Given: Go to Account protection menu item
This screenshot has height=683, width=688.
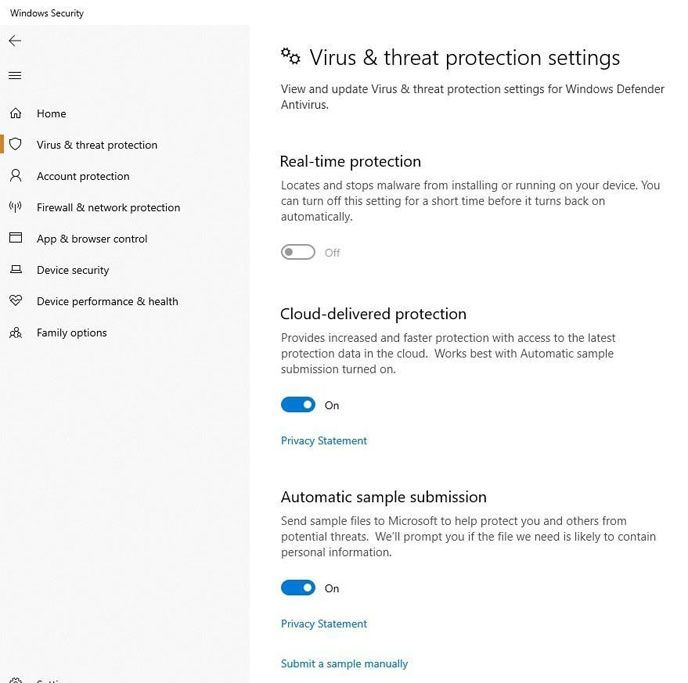Looking at the screenshot, I should pos(83,176).
